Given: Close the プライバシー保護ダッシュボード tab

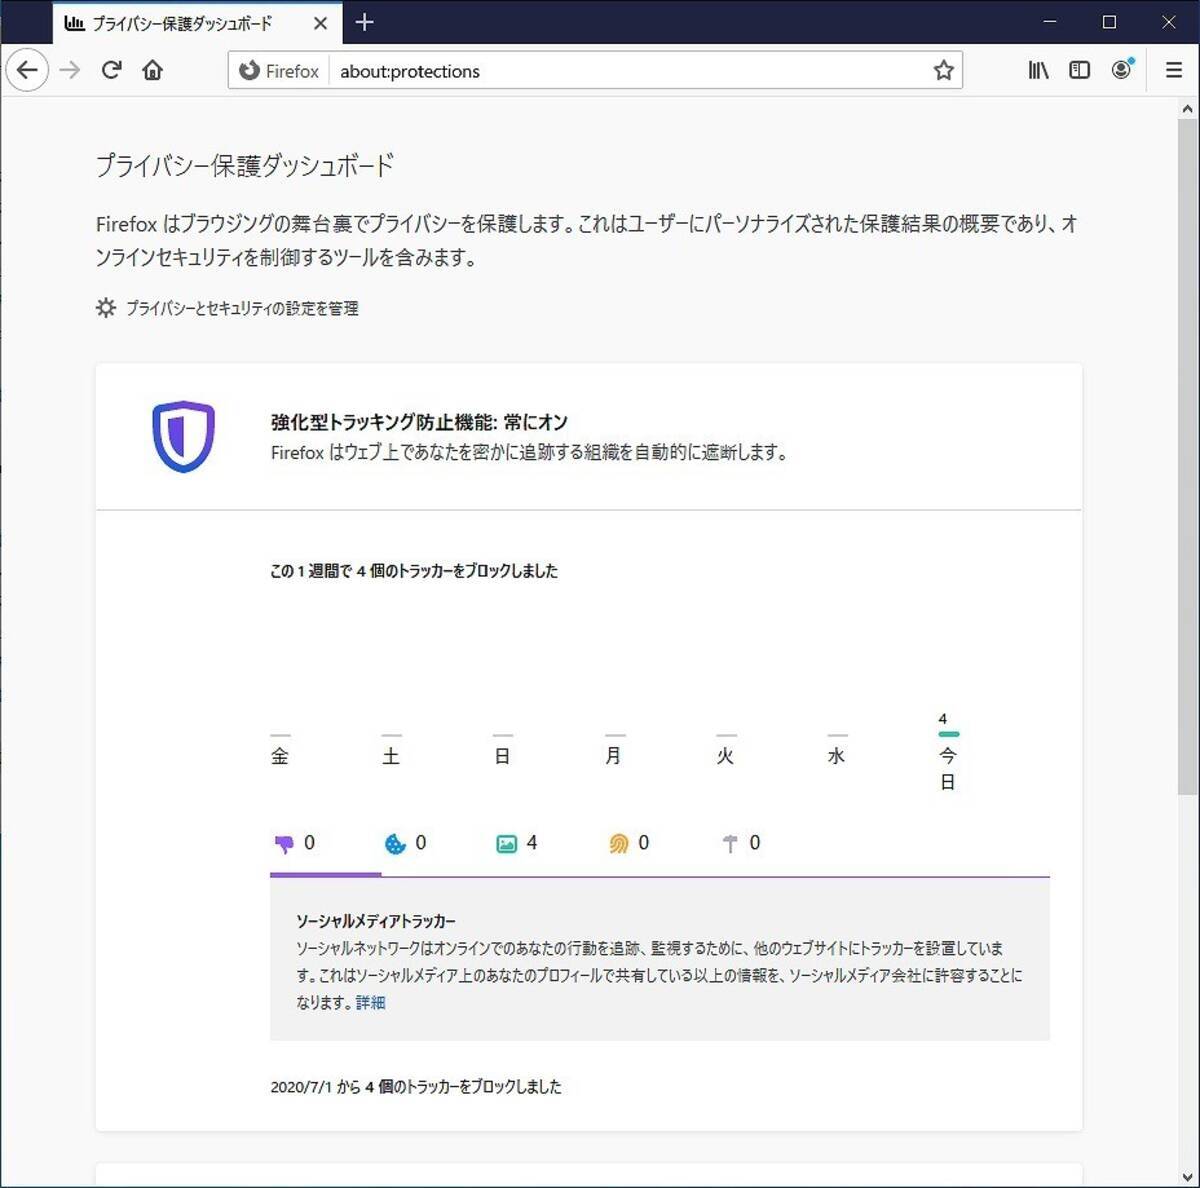Looking at the screenshot, I should (320, 23).
